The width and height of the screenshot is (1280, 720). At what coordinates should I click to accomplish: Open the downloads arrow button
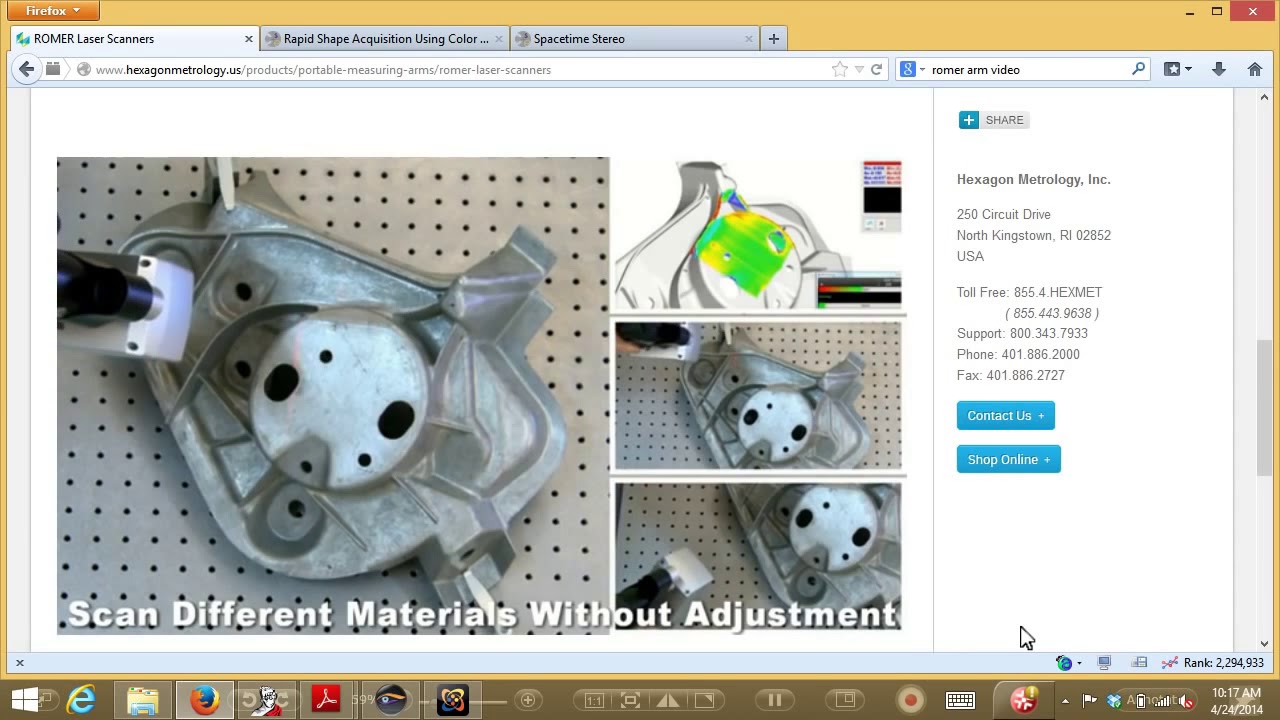tap(1218, 69)
